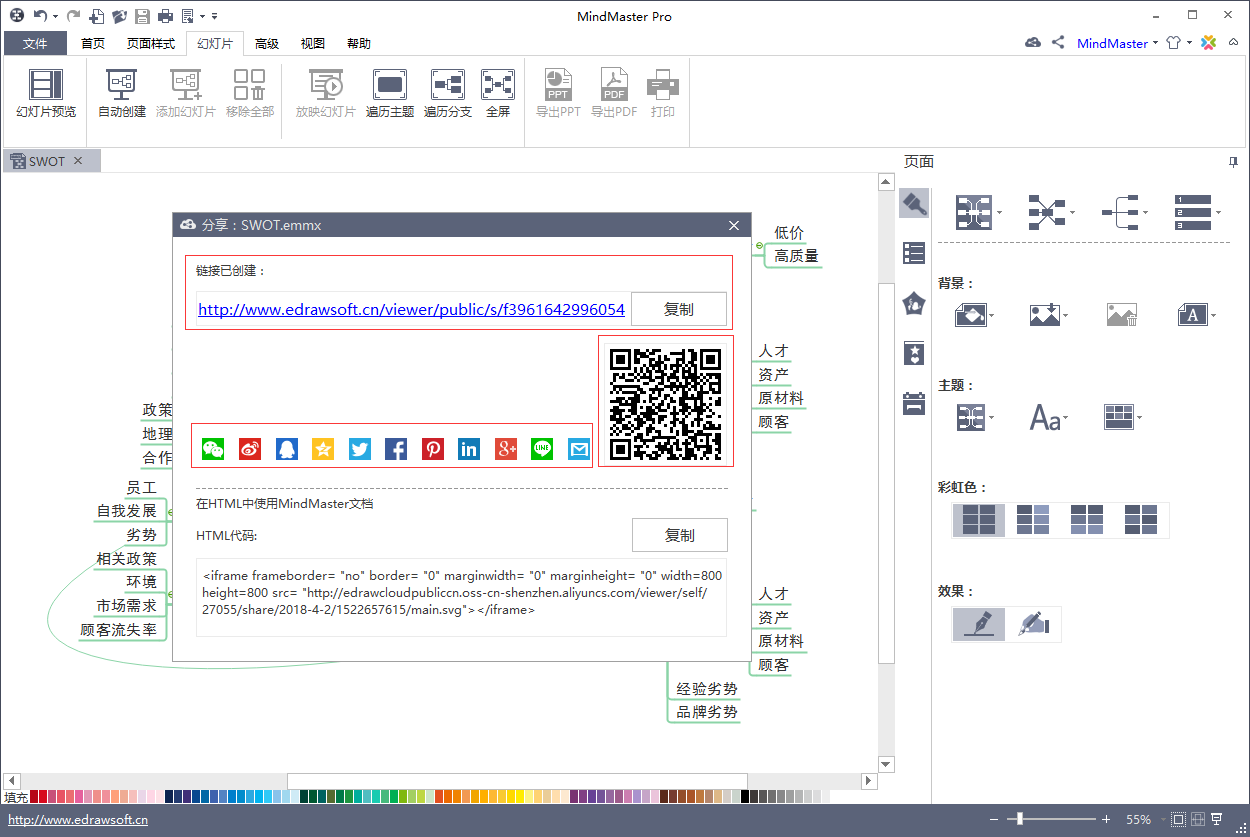Screen dimensions: 1250x837
Task: Open the clipart star side panel icon
Action: 914,353
